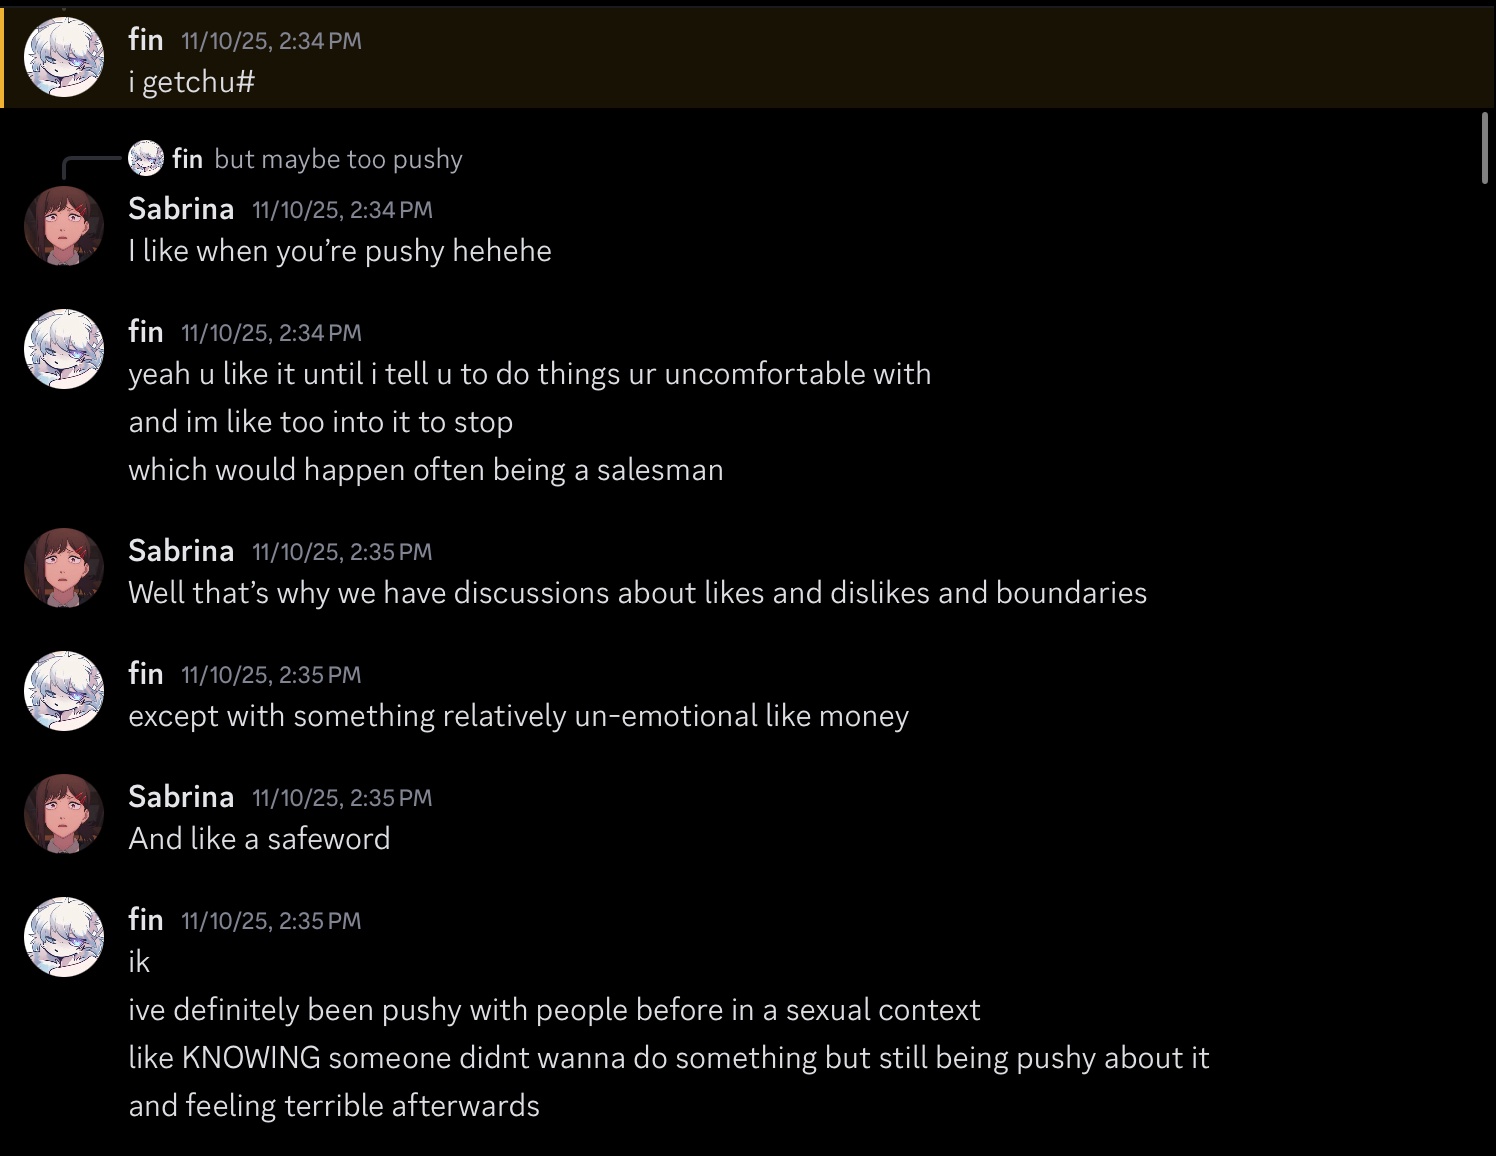The height and width of the screenshot is (1156, 1496).
Task: Click the fin username above the "ik" message
Action: (x=146, y=920)
